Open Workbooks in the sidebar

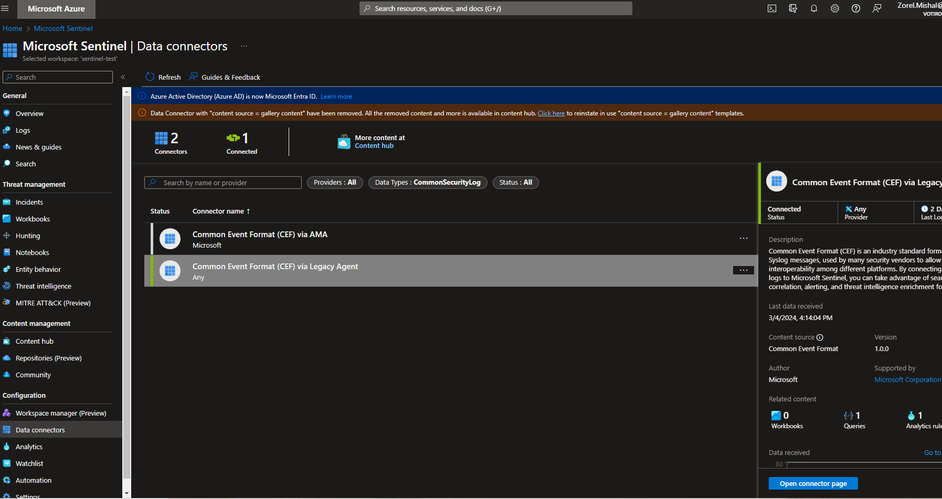[x=32, y=219]
